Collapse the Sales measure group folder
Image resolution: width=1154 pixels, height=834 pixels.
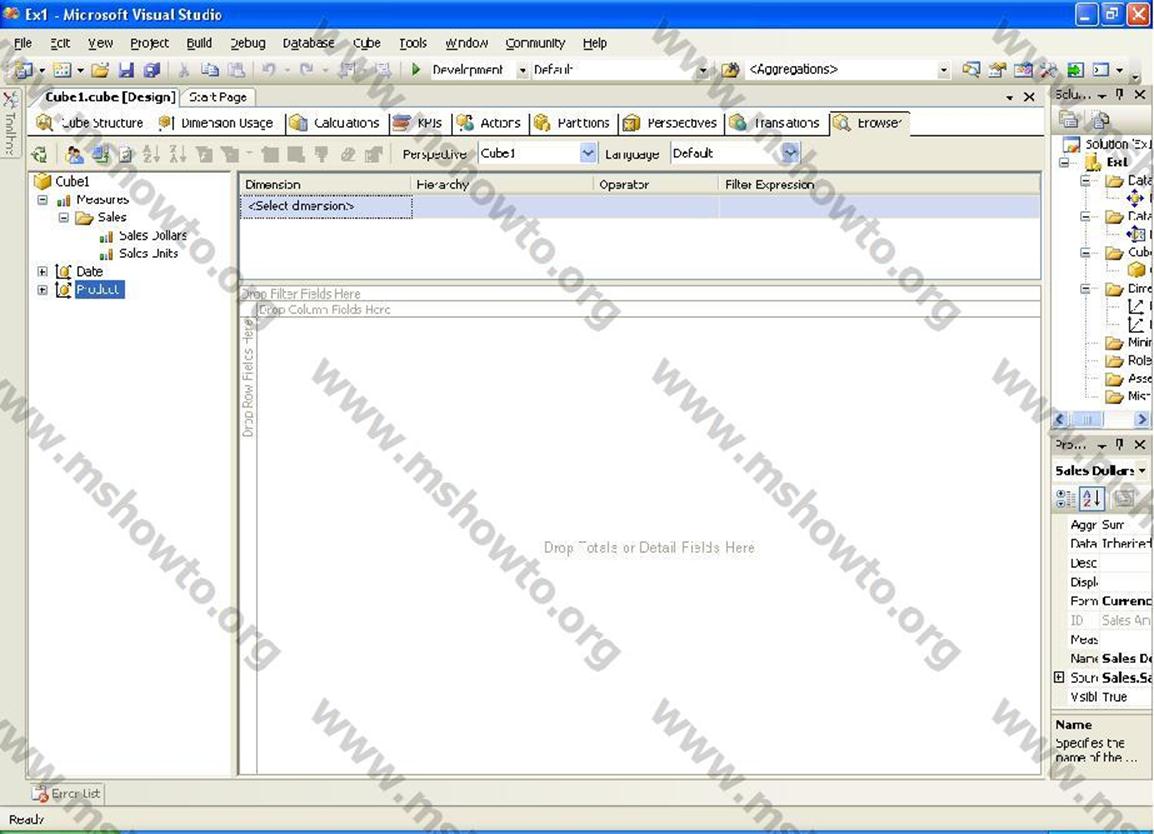(x=64, y=217)
